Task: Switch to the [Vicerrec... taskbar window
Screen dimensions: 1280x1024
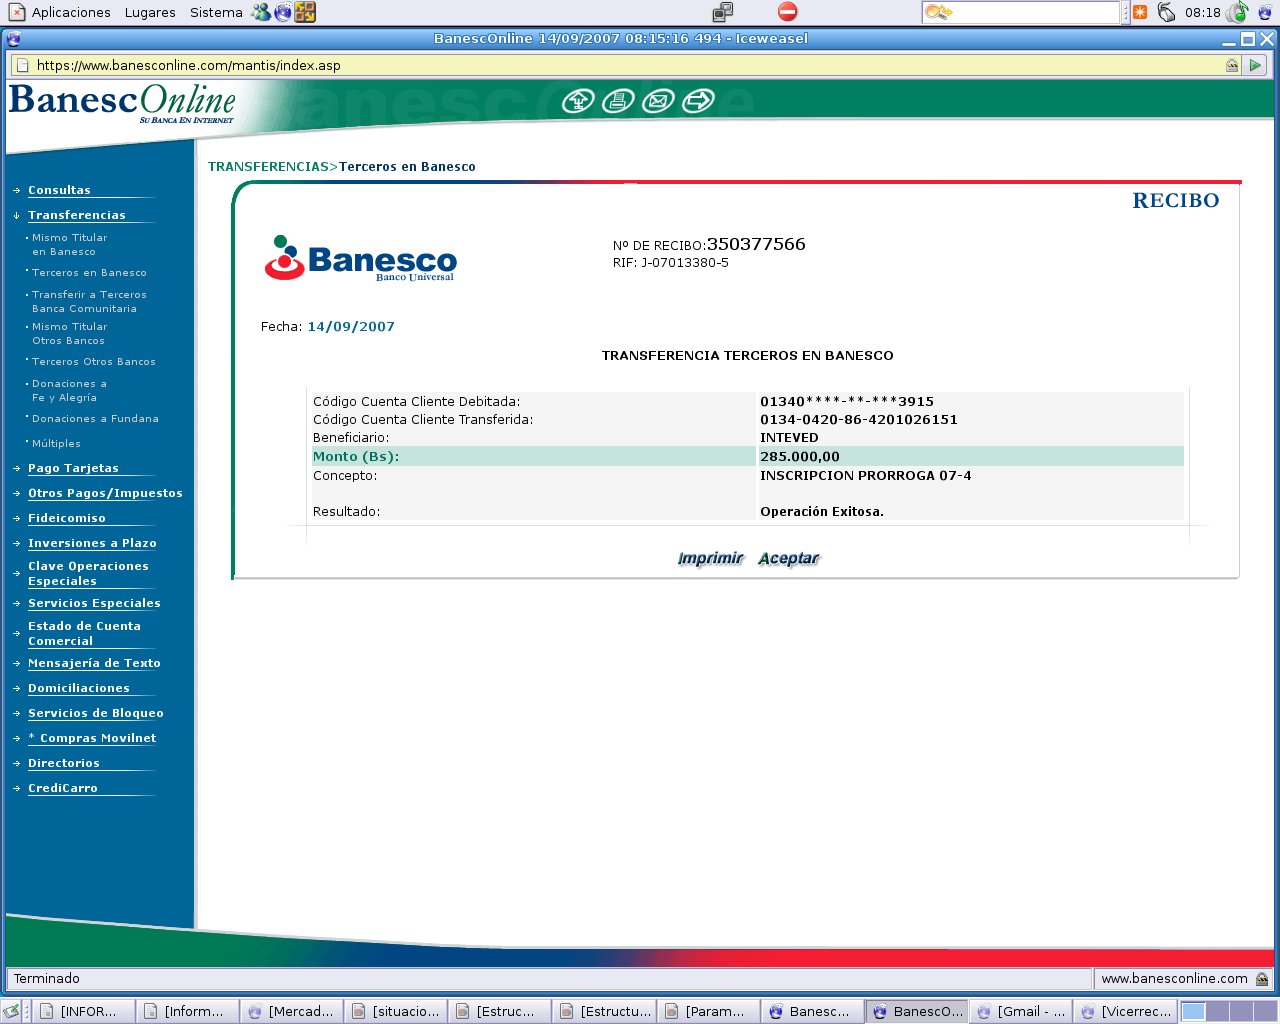Action: pyautogui.click(x=1125, y=1011)
